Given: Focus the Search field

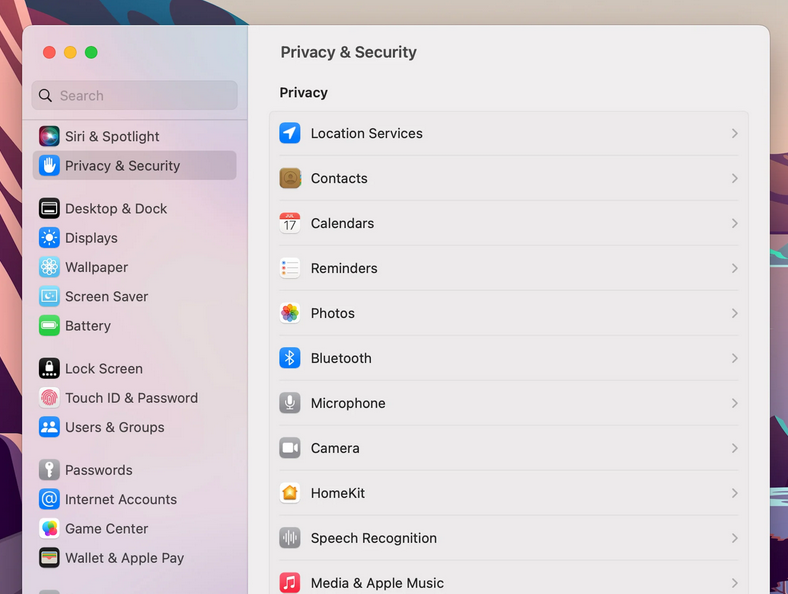Looking at the screenshot, I should [134, 95].
